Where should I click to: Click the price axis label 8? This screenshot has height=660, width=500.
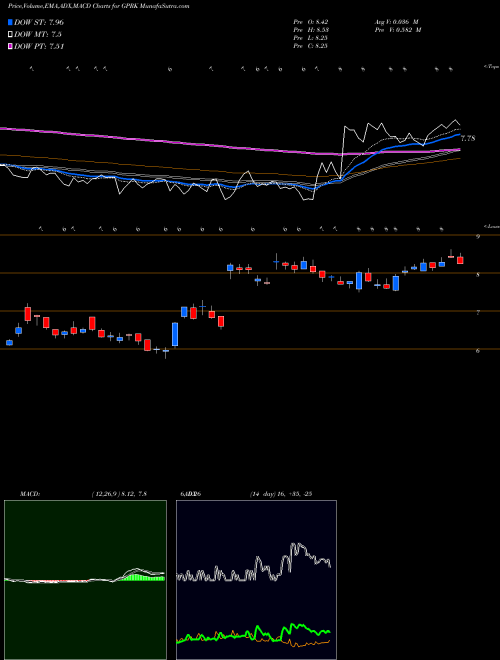478,275
